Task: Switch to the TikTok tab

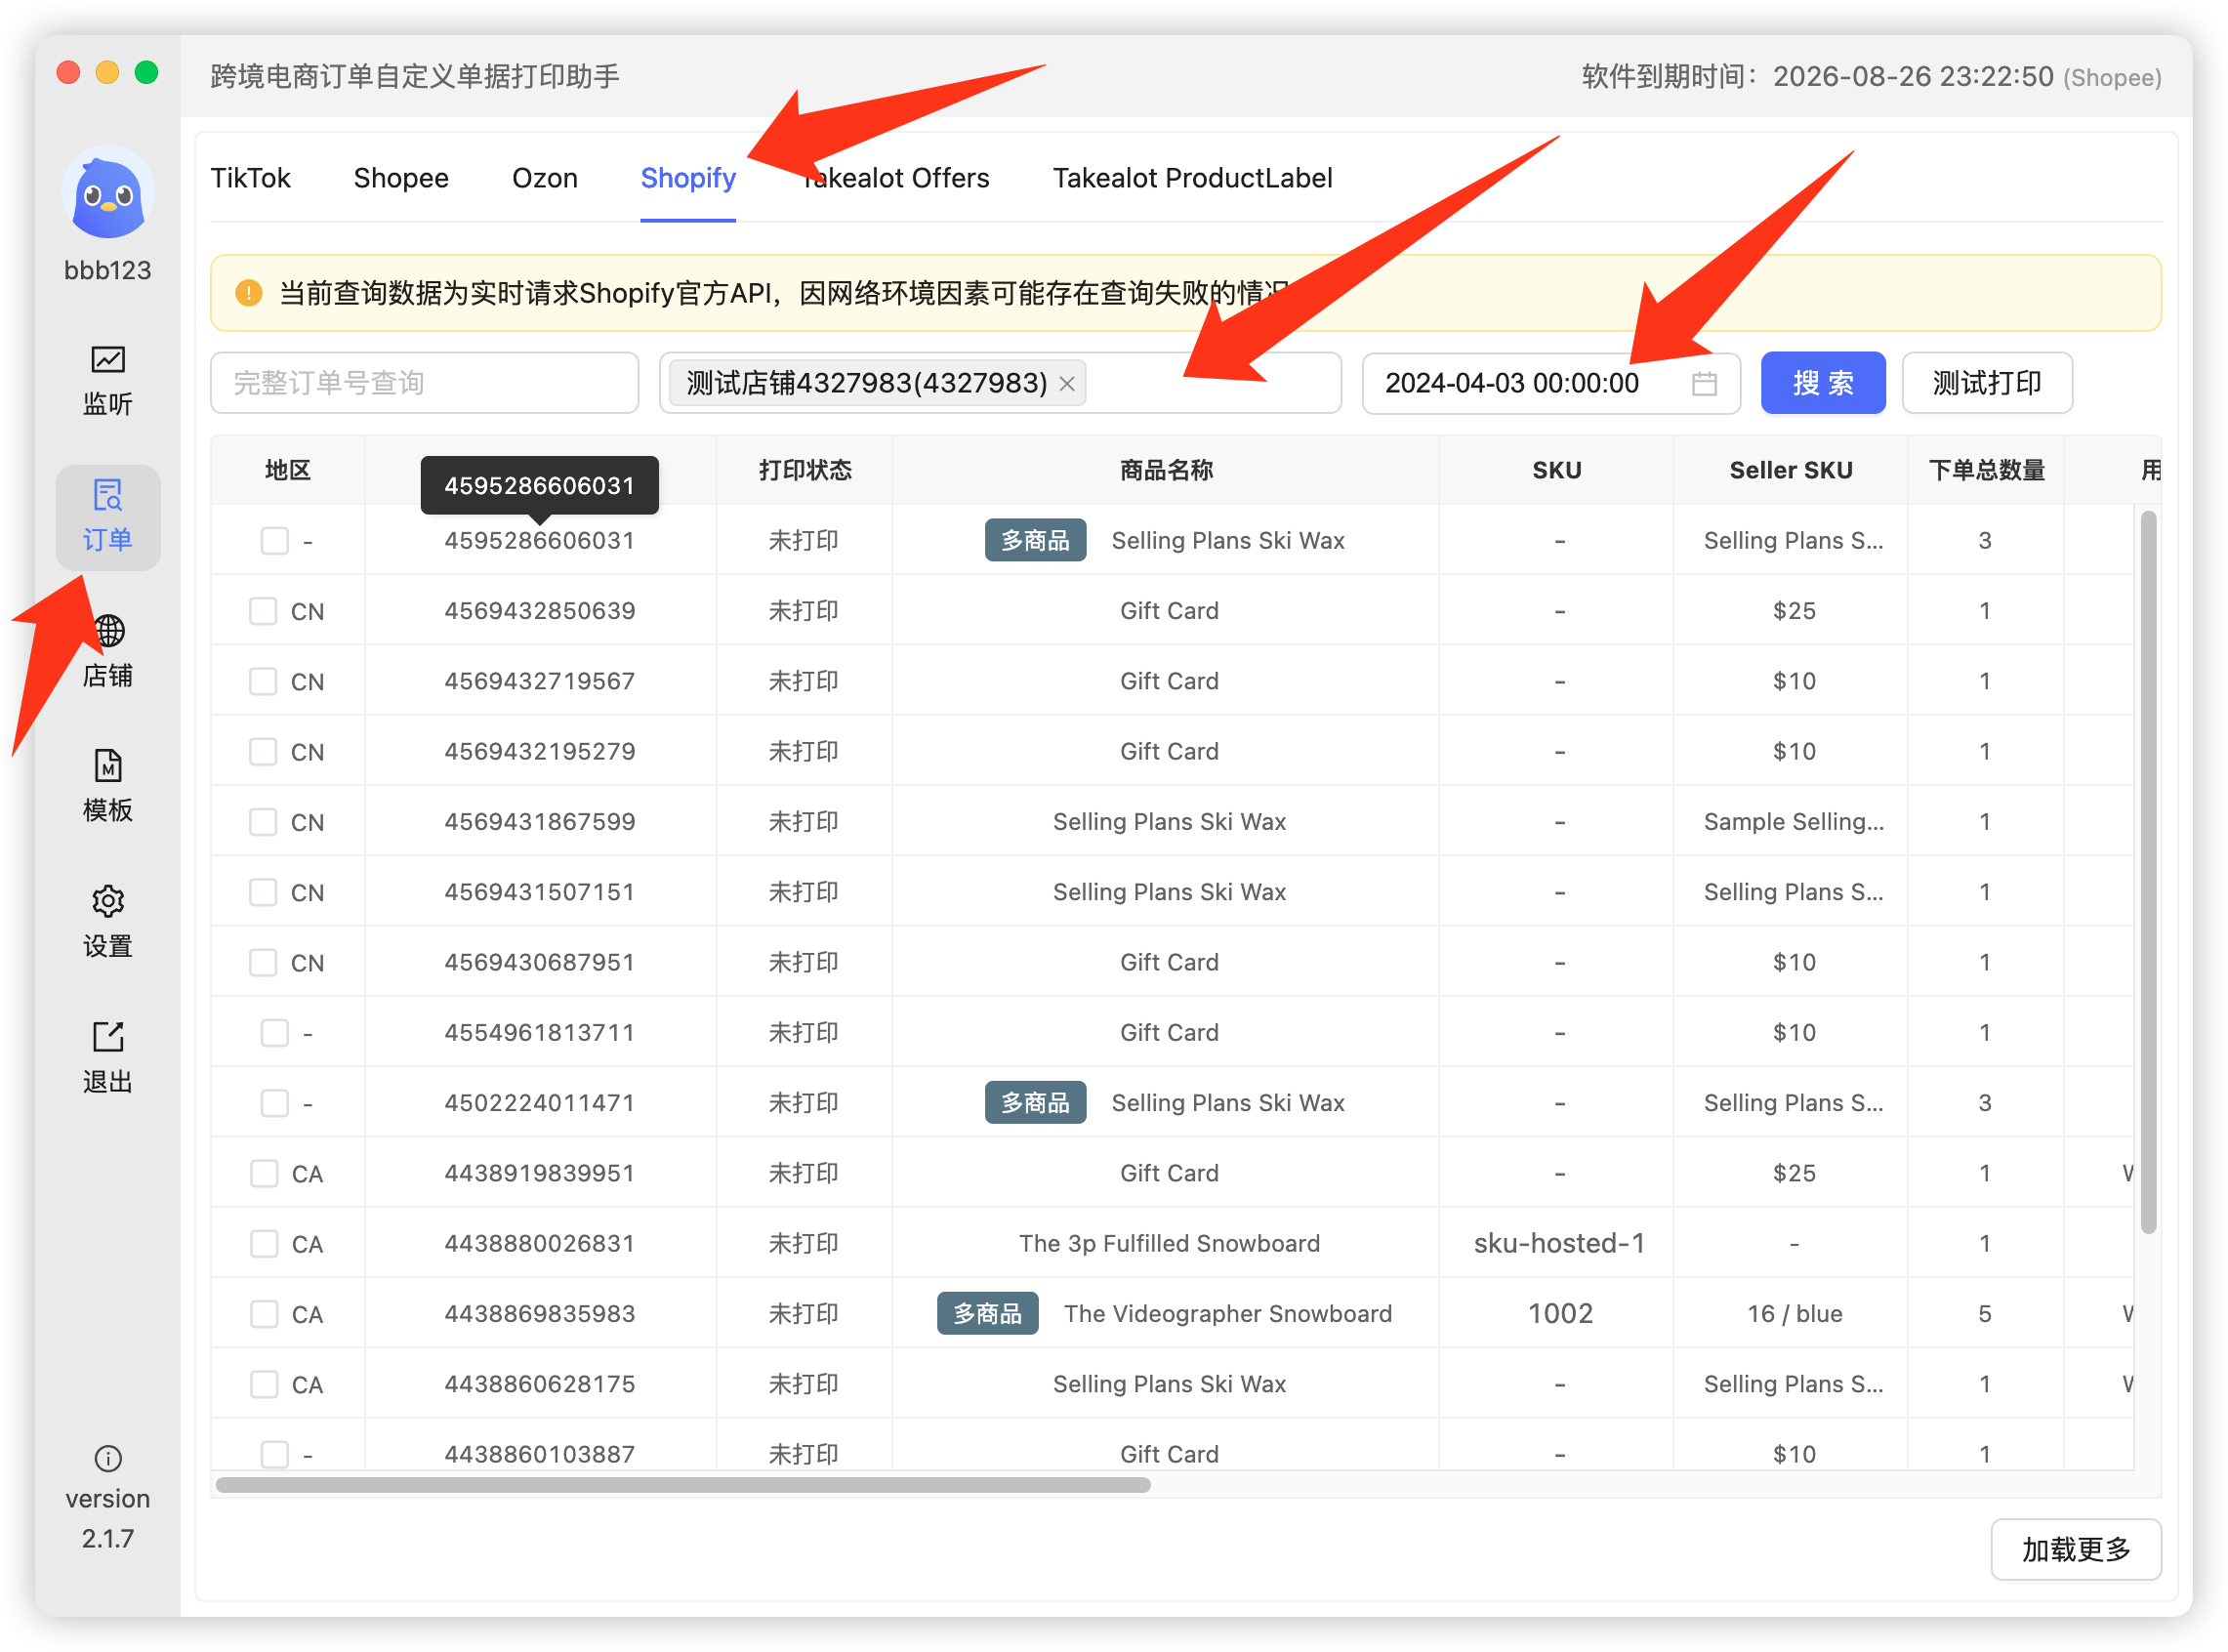Action: [250, 178]
